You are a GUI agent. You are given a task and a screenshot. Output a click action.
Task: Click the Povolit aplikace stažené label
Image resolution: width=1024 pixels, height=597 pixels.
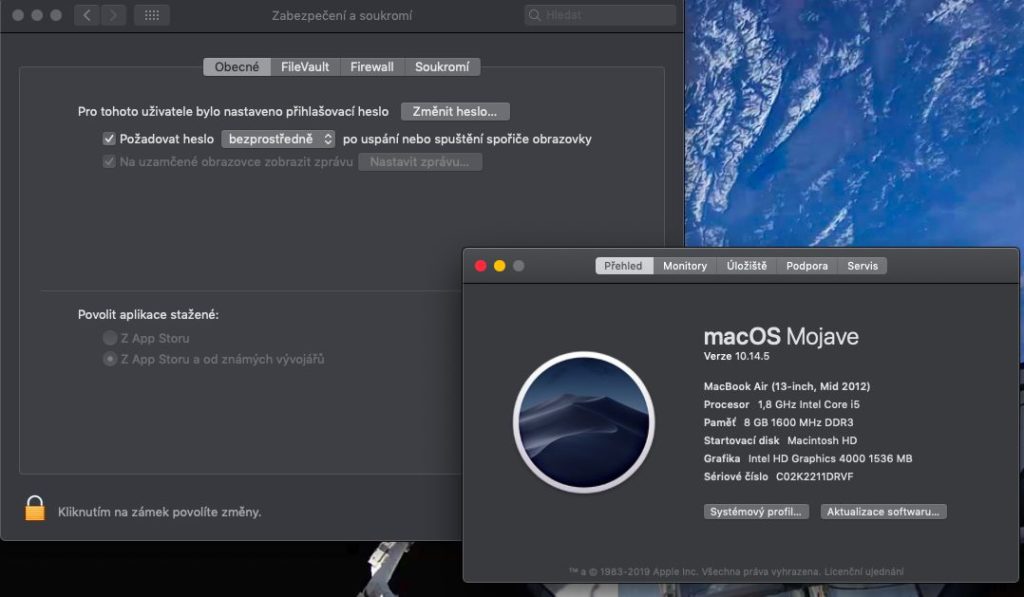(148, 314)
